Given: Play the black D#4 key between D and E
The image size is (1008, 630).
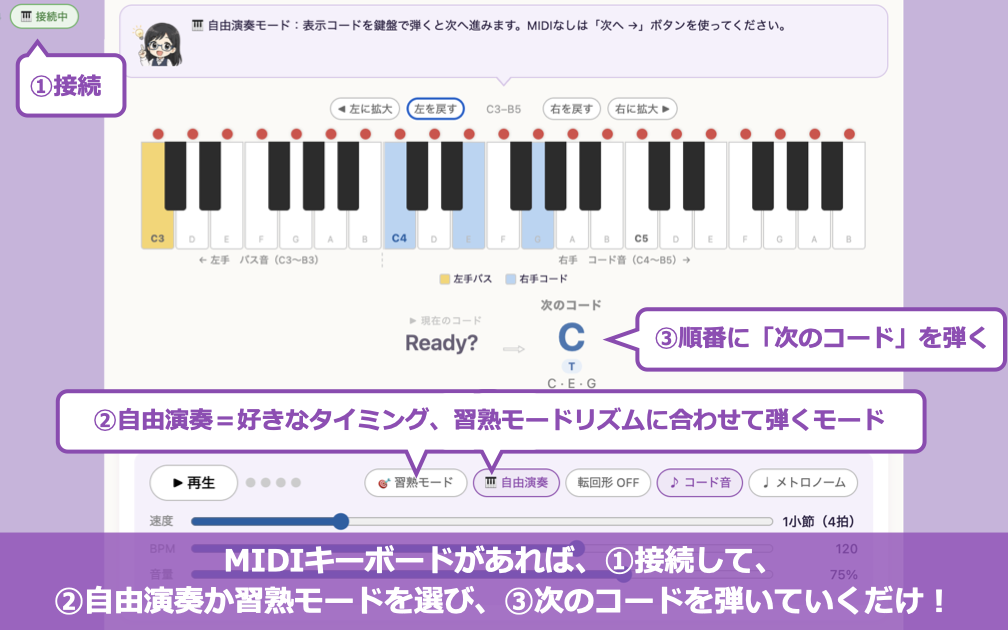Looking at the screenshot, I should pos(452,176).
